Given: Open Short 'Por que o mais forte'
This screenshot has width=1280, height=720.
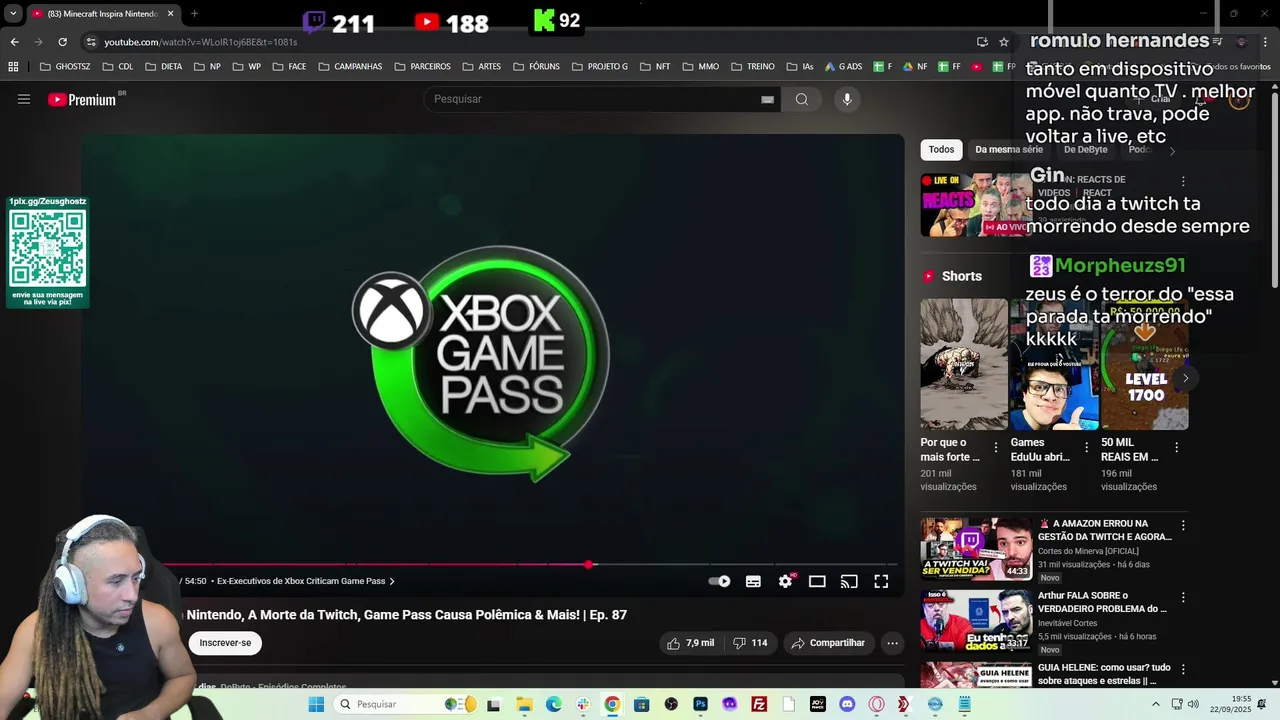Looking at the screenshot, I should [964, 364].
